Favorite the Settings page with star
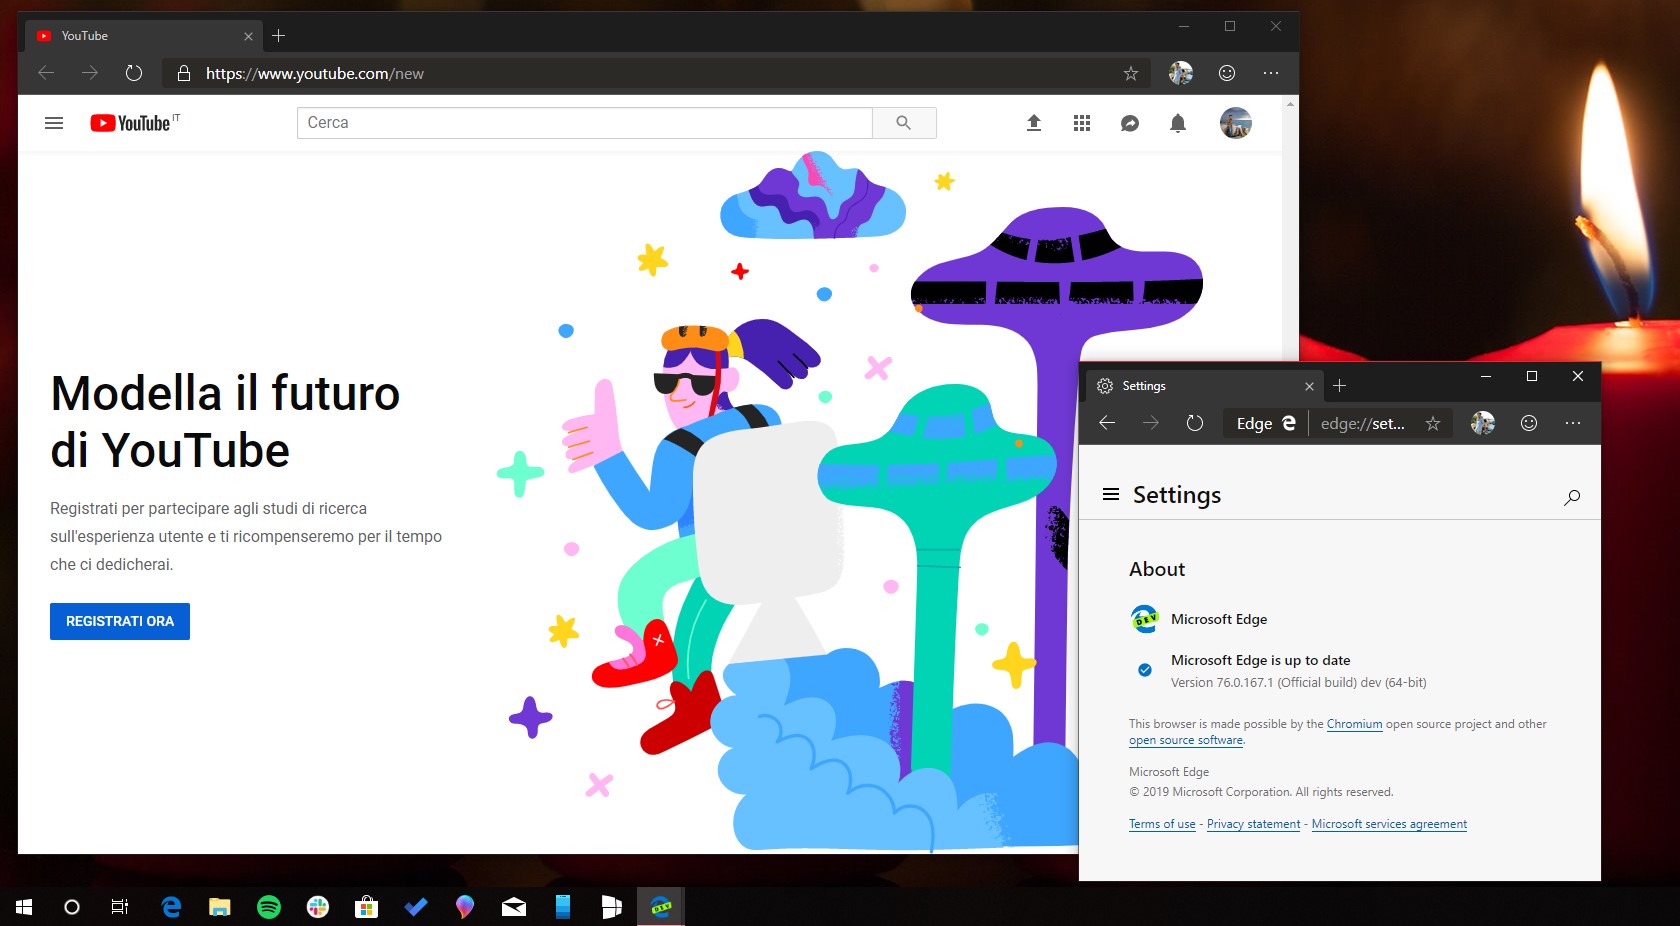 (x=1433, y=423)
